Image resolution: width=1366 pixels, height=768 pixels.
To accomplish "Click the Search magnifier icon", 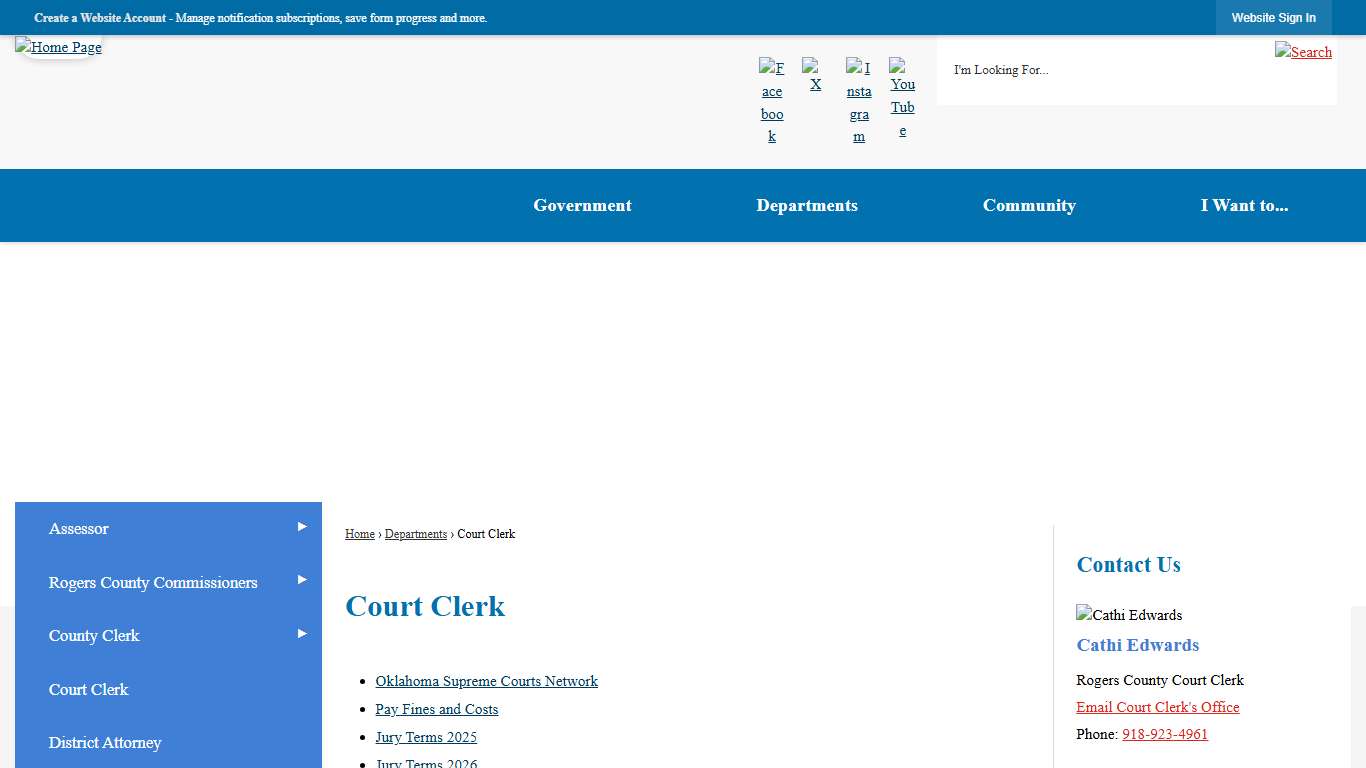I will 1303,52.
